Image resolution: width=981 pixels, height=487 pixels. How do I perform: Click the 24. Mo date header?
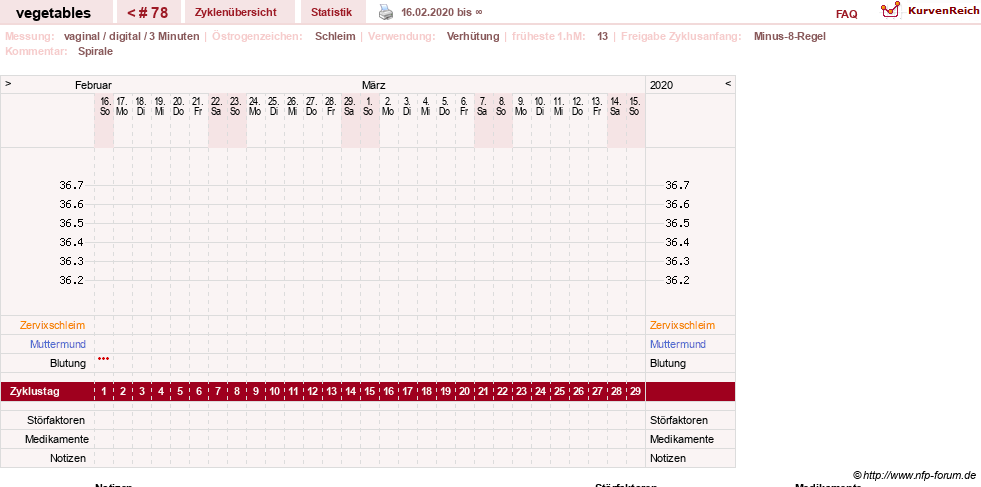[256, 106]
